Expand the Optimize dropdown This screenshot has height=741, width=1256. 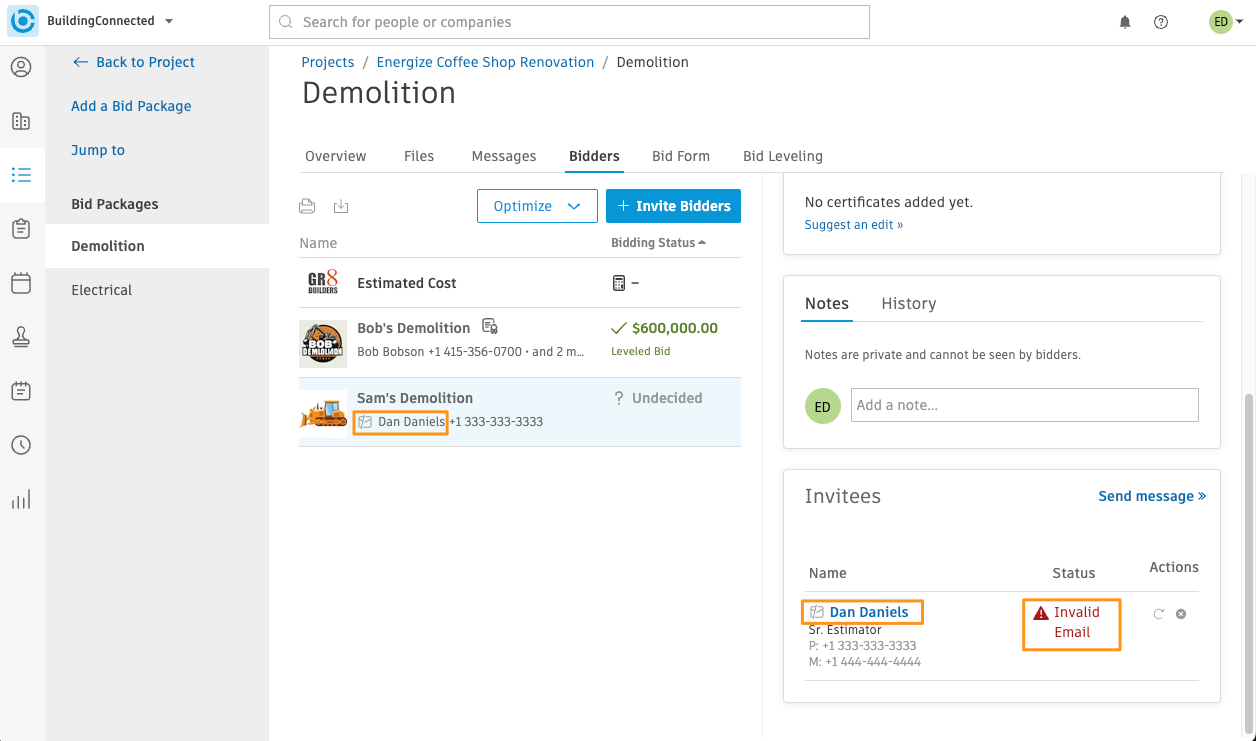click(537, 206)
